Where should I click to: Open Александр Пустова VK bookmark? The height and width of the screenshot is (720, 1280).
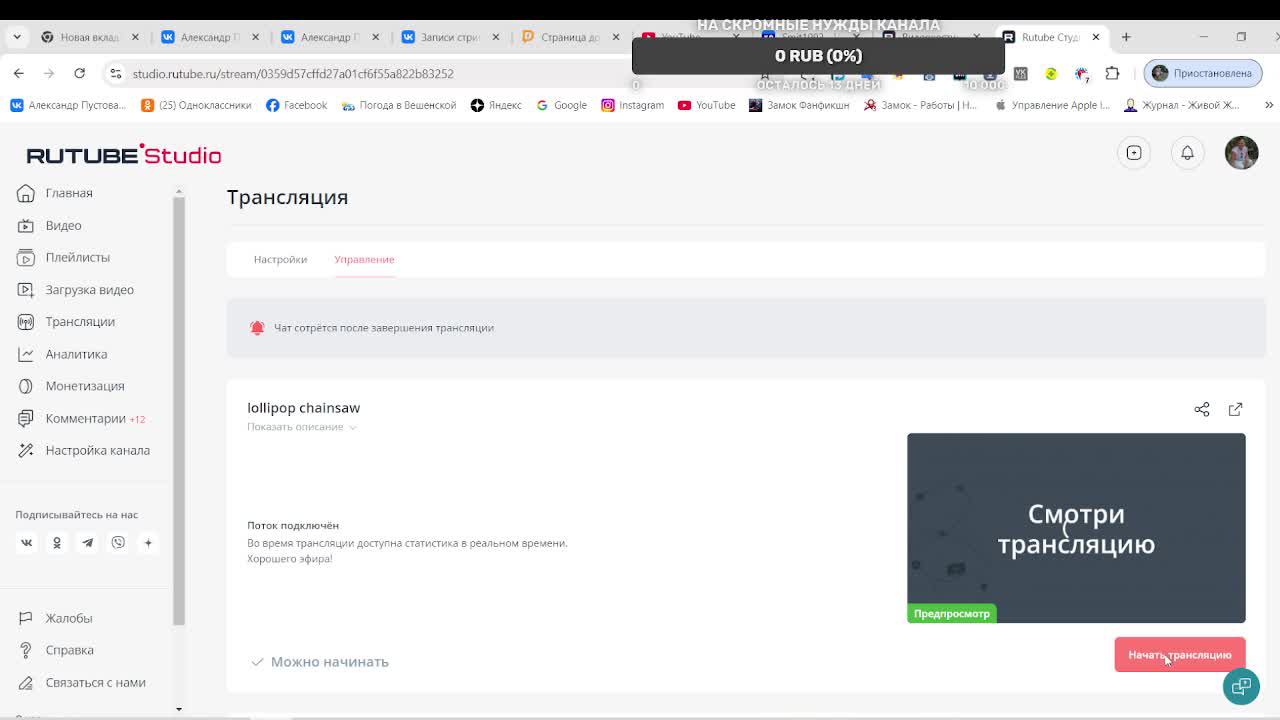68,105
